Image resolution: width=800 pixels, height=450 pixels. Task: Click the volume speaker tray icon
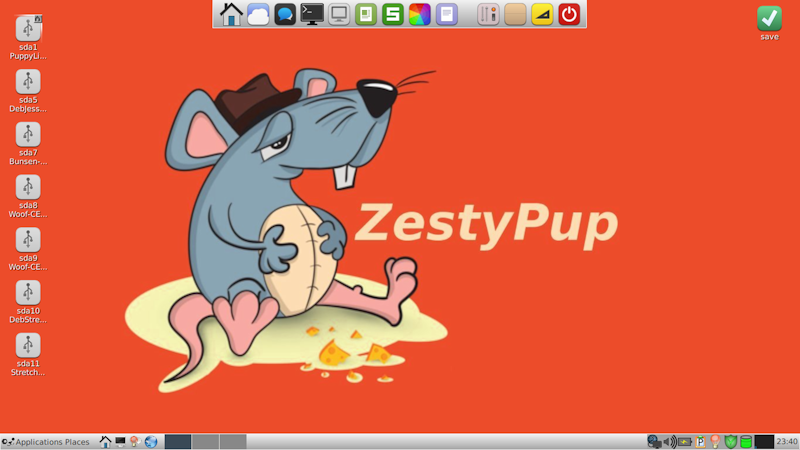click(x=669, y=442)
